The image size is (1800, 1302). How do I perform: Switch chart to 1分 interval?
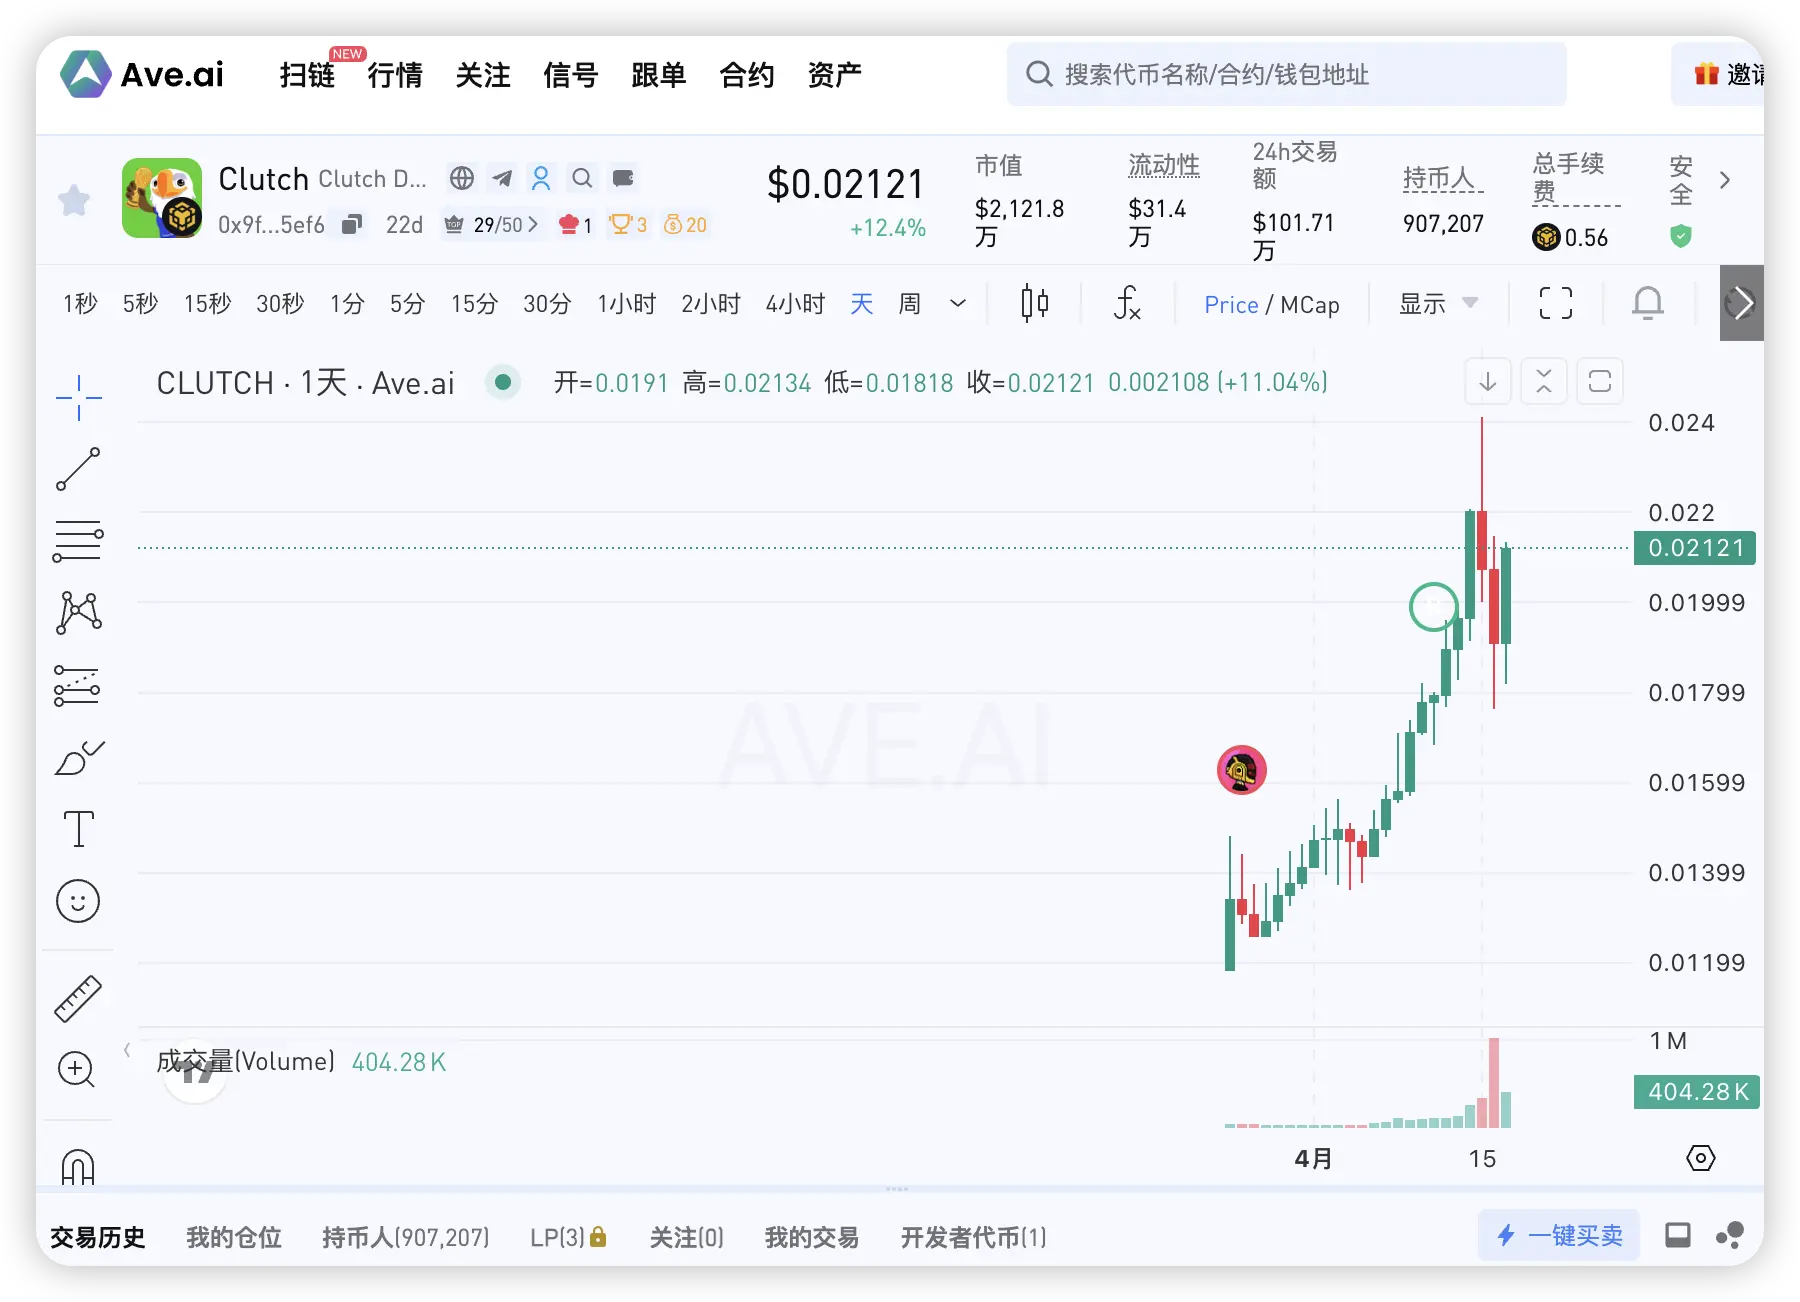[347, 304]
